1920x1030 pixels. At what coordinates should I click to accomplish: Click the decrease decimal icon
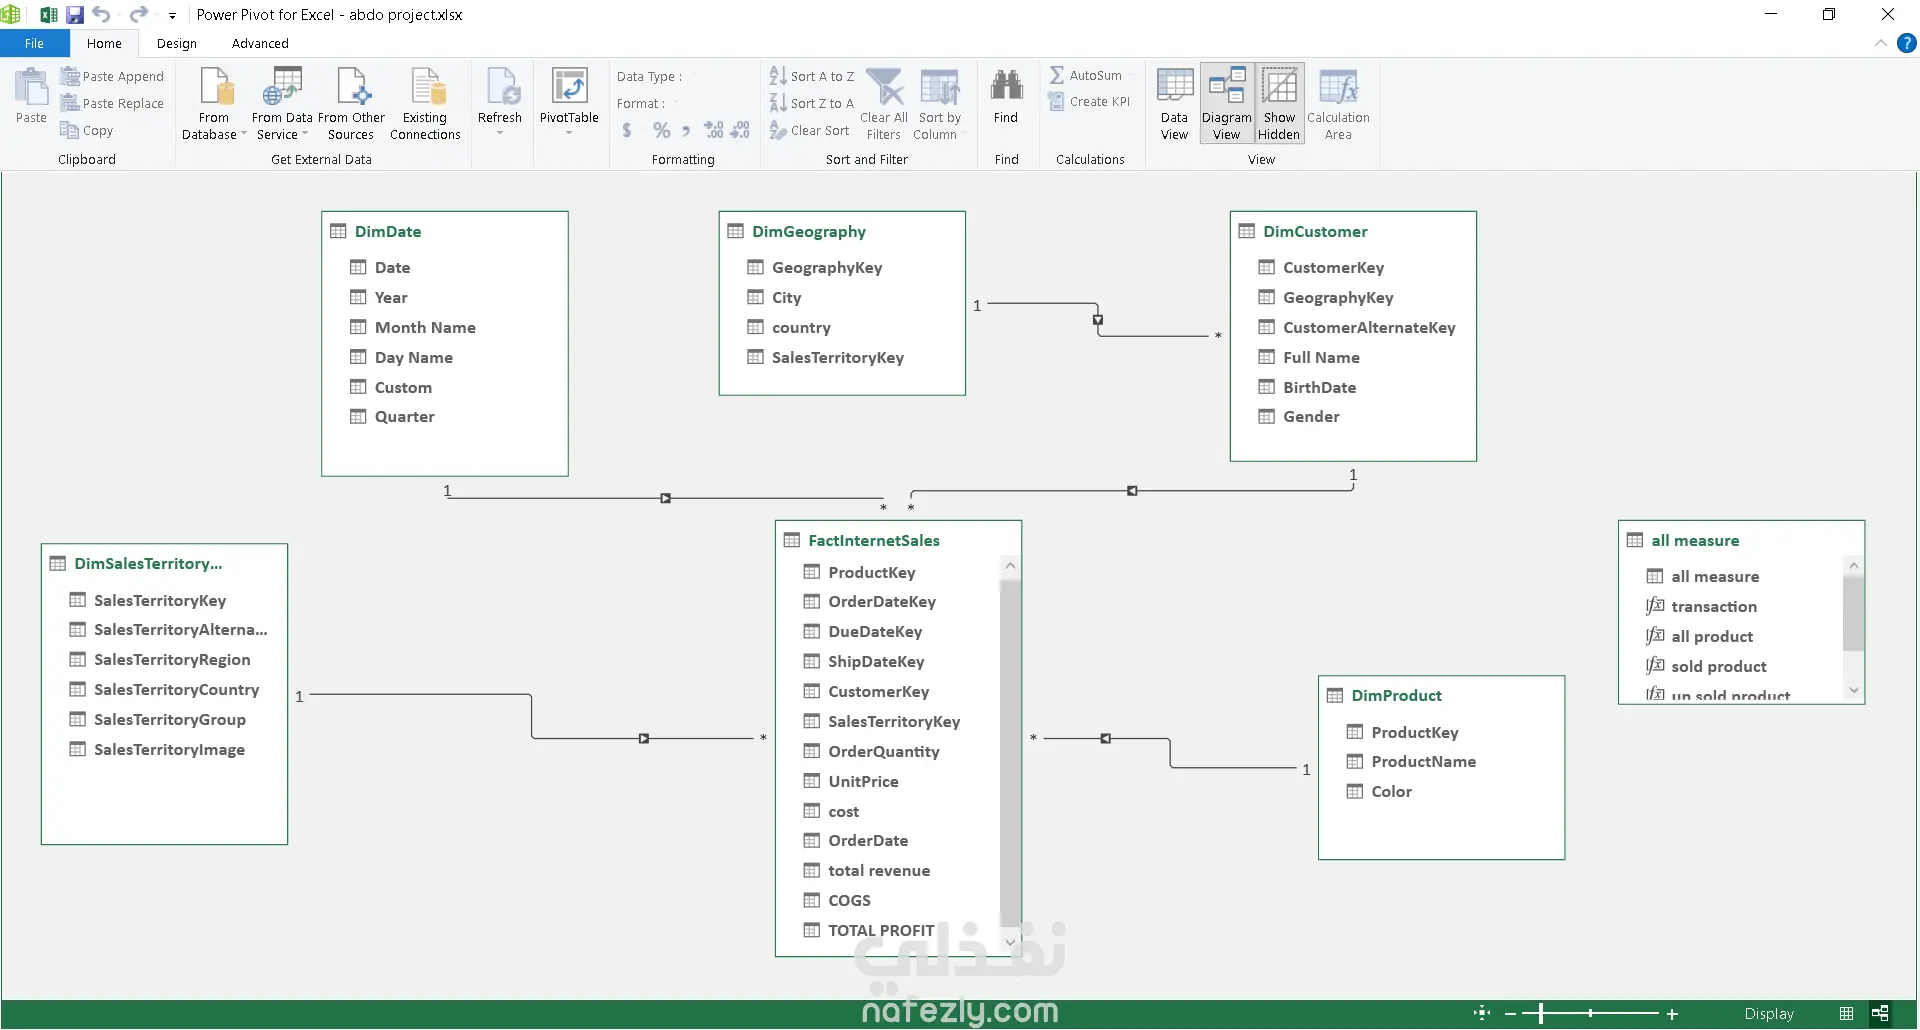pos(740,130)
